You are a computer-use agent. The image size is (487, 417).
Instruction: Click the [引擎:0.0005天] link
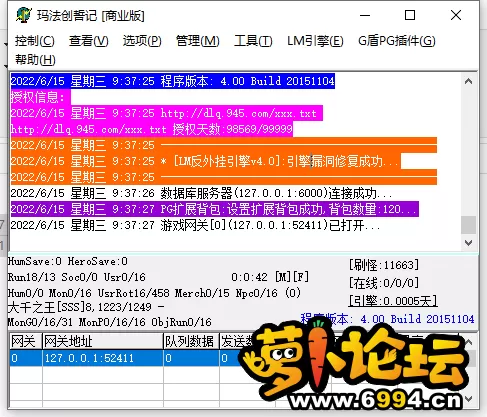point(393,301)
